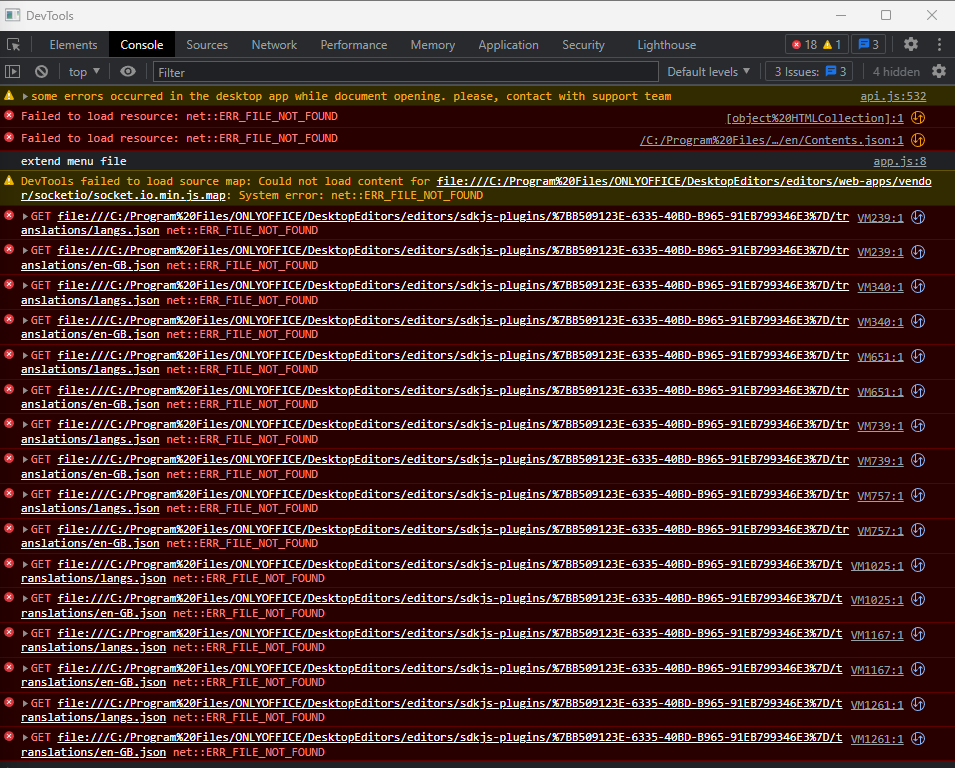This screenshot has height=768, width=955.
Task: Switch to the Performance tab
Action: pyautogui.click(x=354, y=45)
